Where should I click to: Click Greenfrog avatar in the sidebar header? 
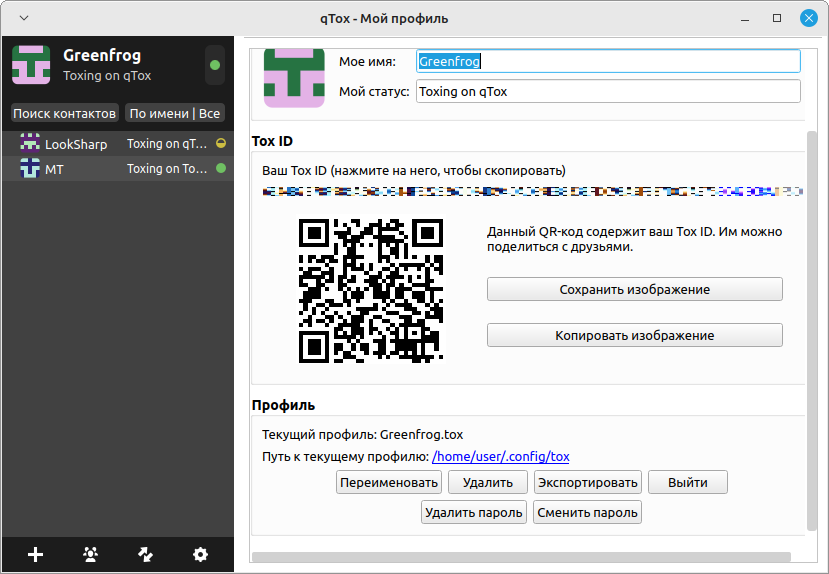pos(31,65)
